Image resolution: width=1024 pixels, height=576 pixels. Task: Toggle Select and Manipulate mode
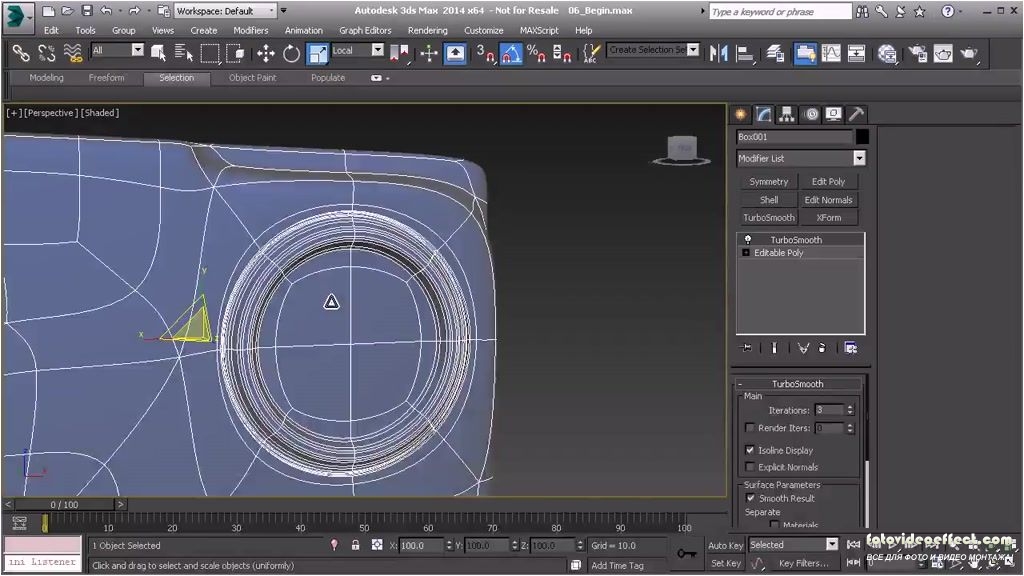pos(429,54)
